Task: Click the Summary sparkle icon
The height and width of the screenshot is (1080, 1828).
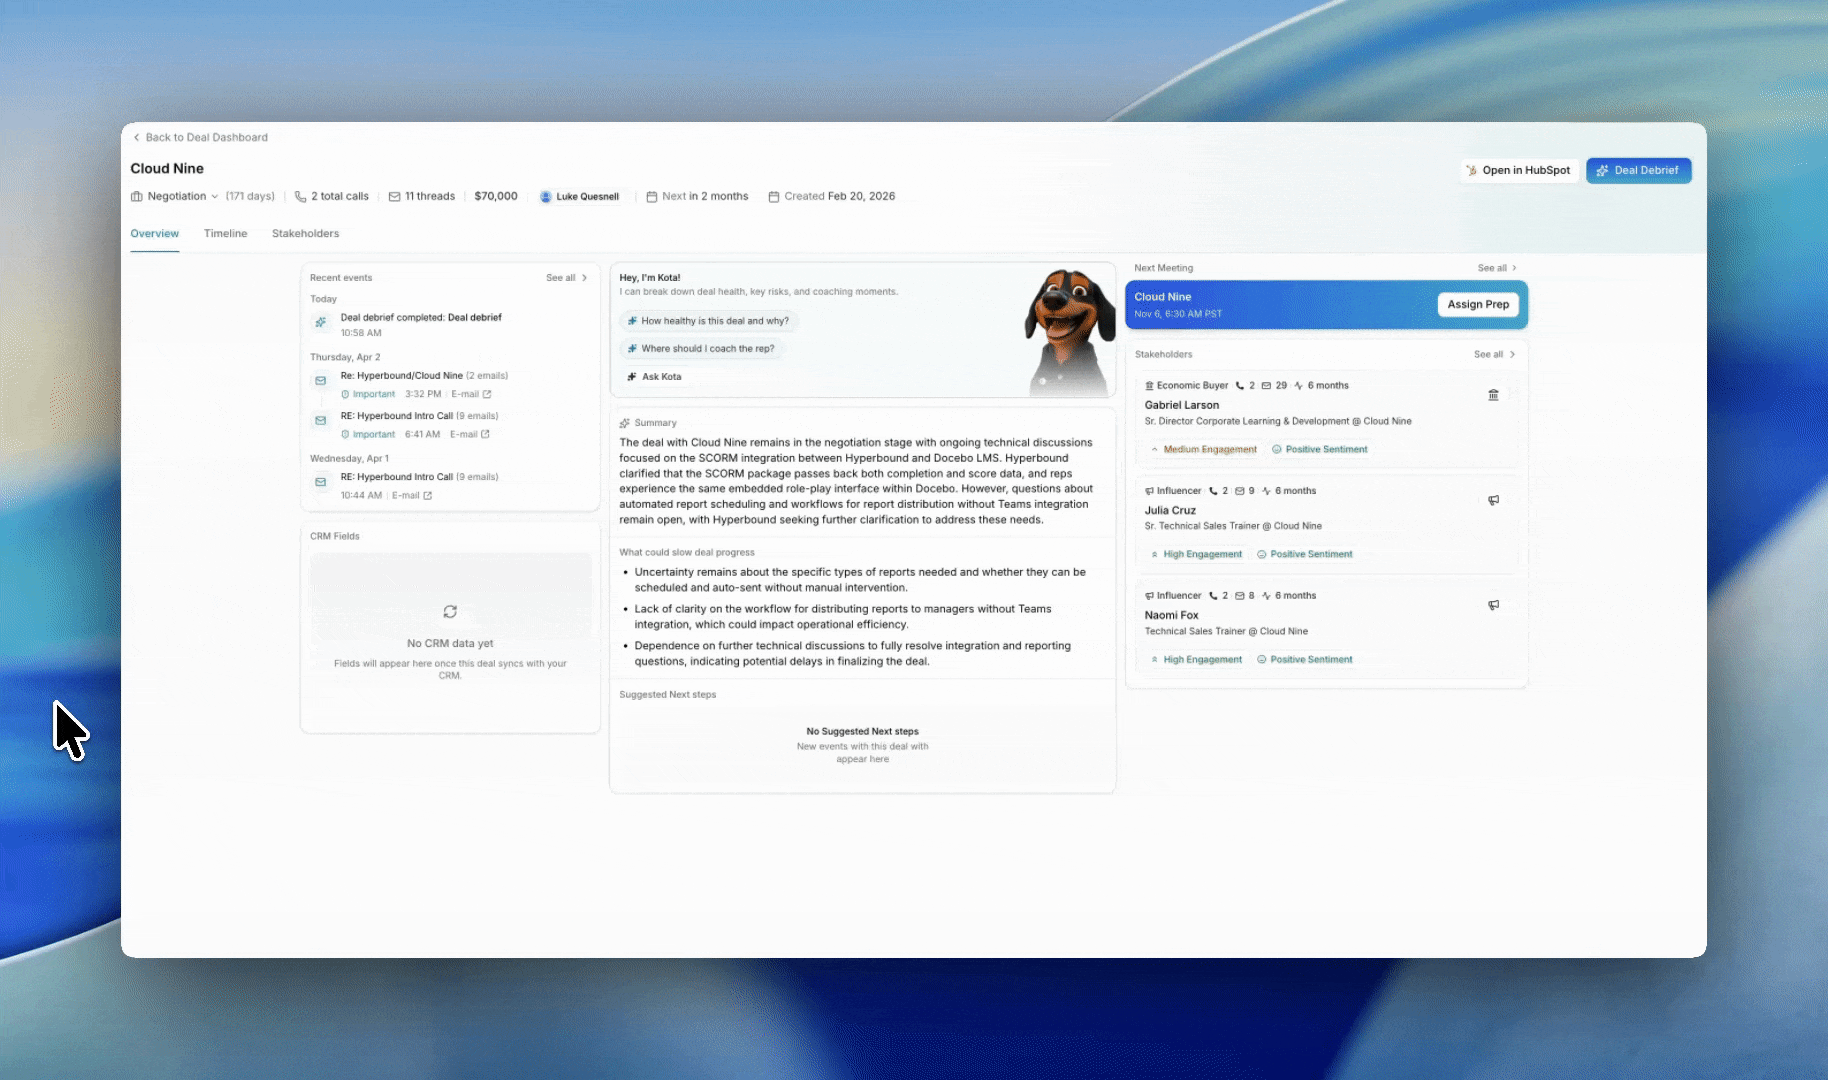Action: (624, 423)
